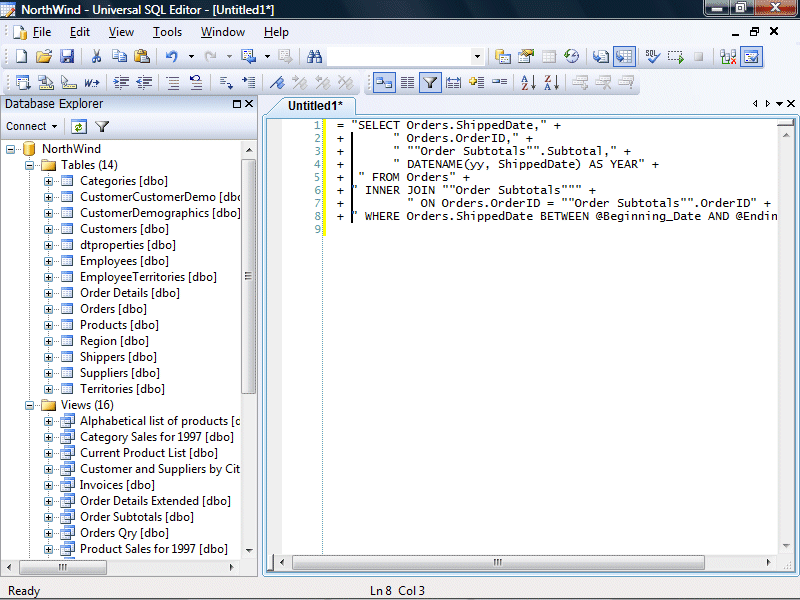The height and width of the screenshot is (600, 800).
Task: Click the properties window icon with pencil
Action: coord(526,56)
